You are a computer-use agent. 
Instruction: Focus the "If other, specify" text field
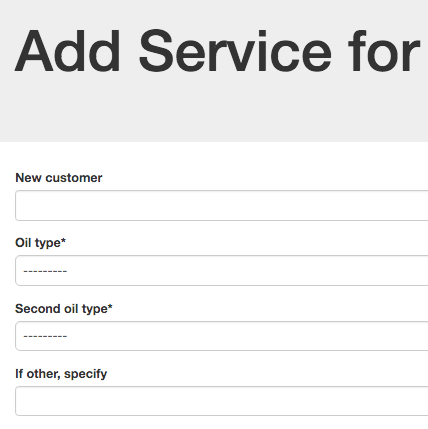click(x=222, y=401)
